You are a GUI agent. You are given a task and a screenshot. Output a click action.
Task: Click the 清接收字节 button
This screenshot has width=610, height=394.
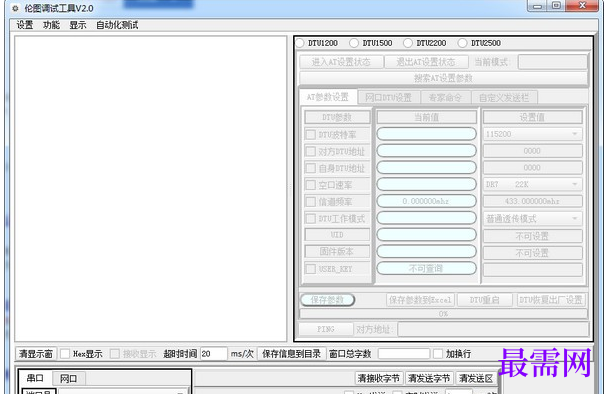tap(379, 378)
